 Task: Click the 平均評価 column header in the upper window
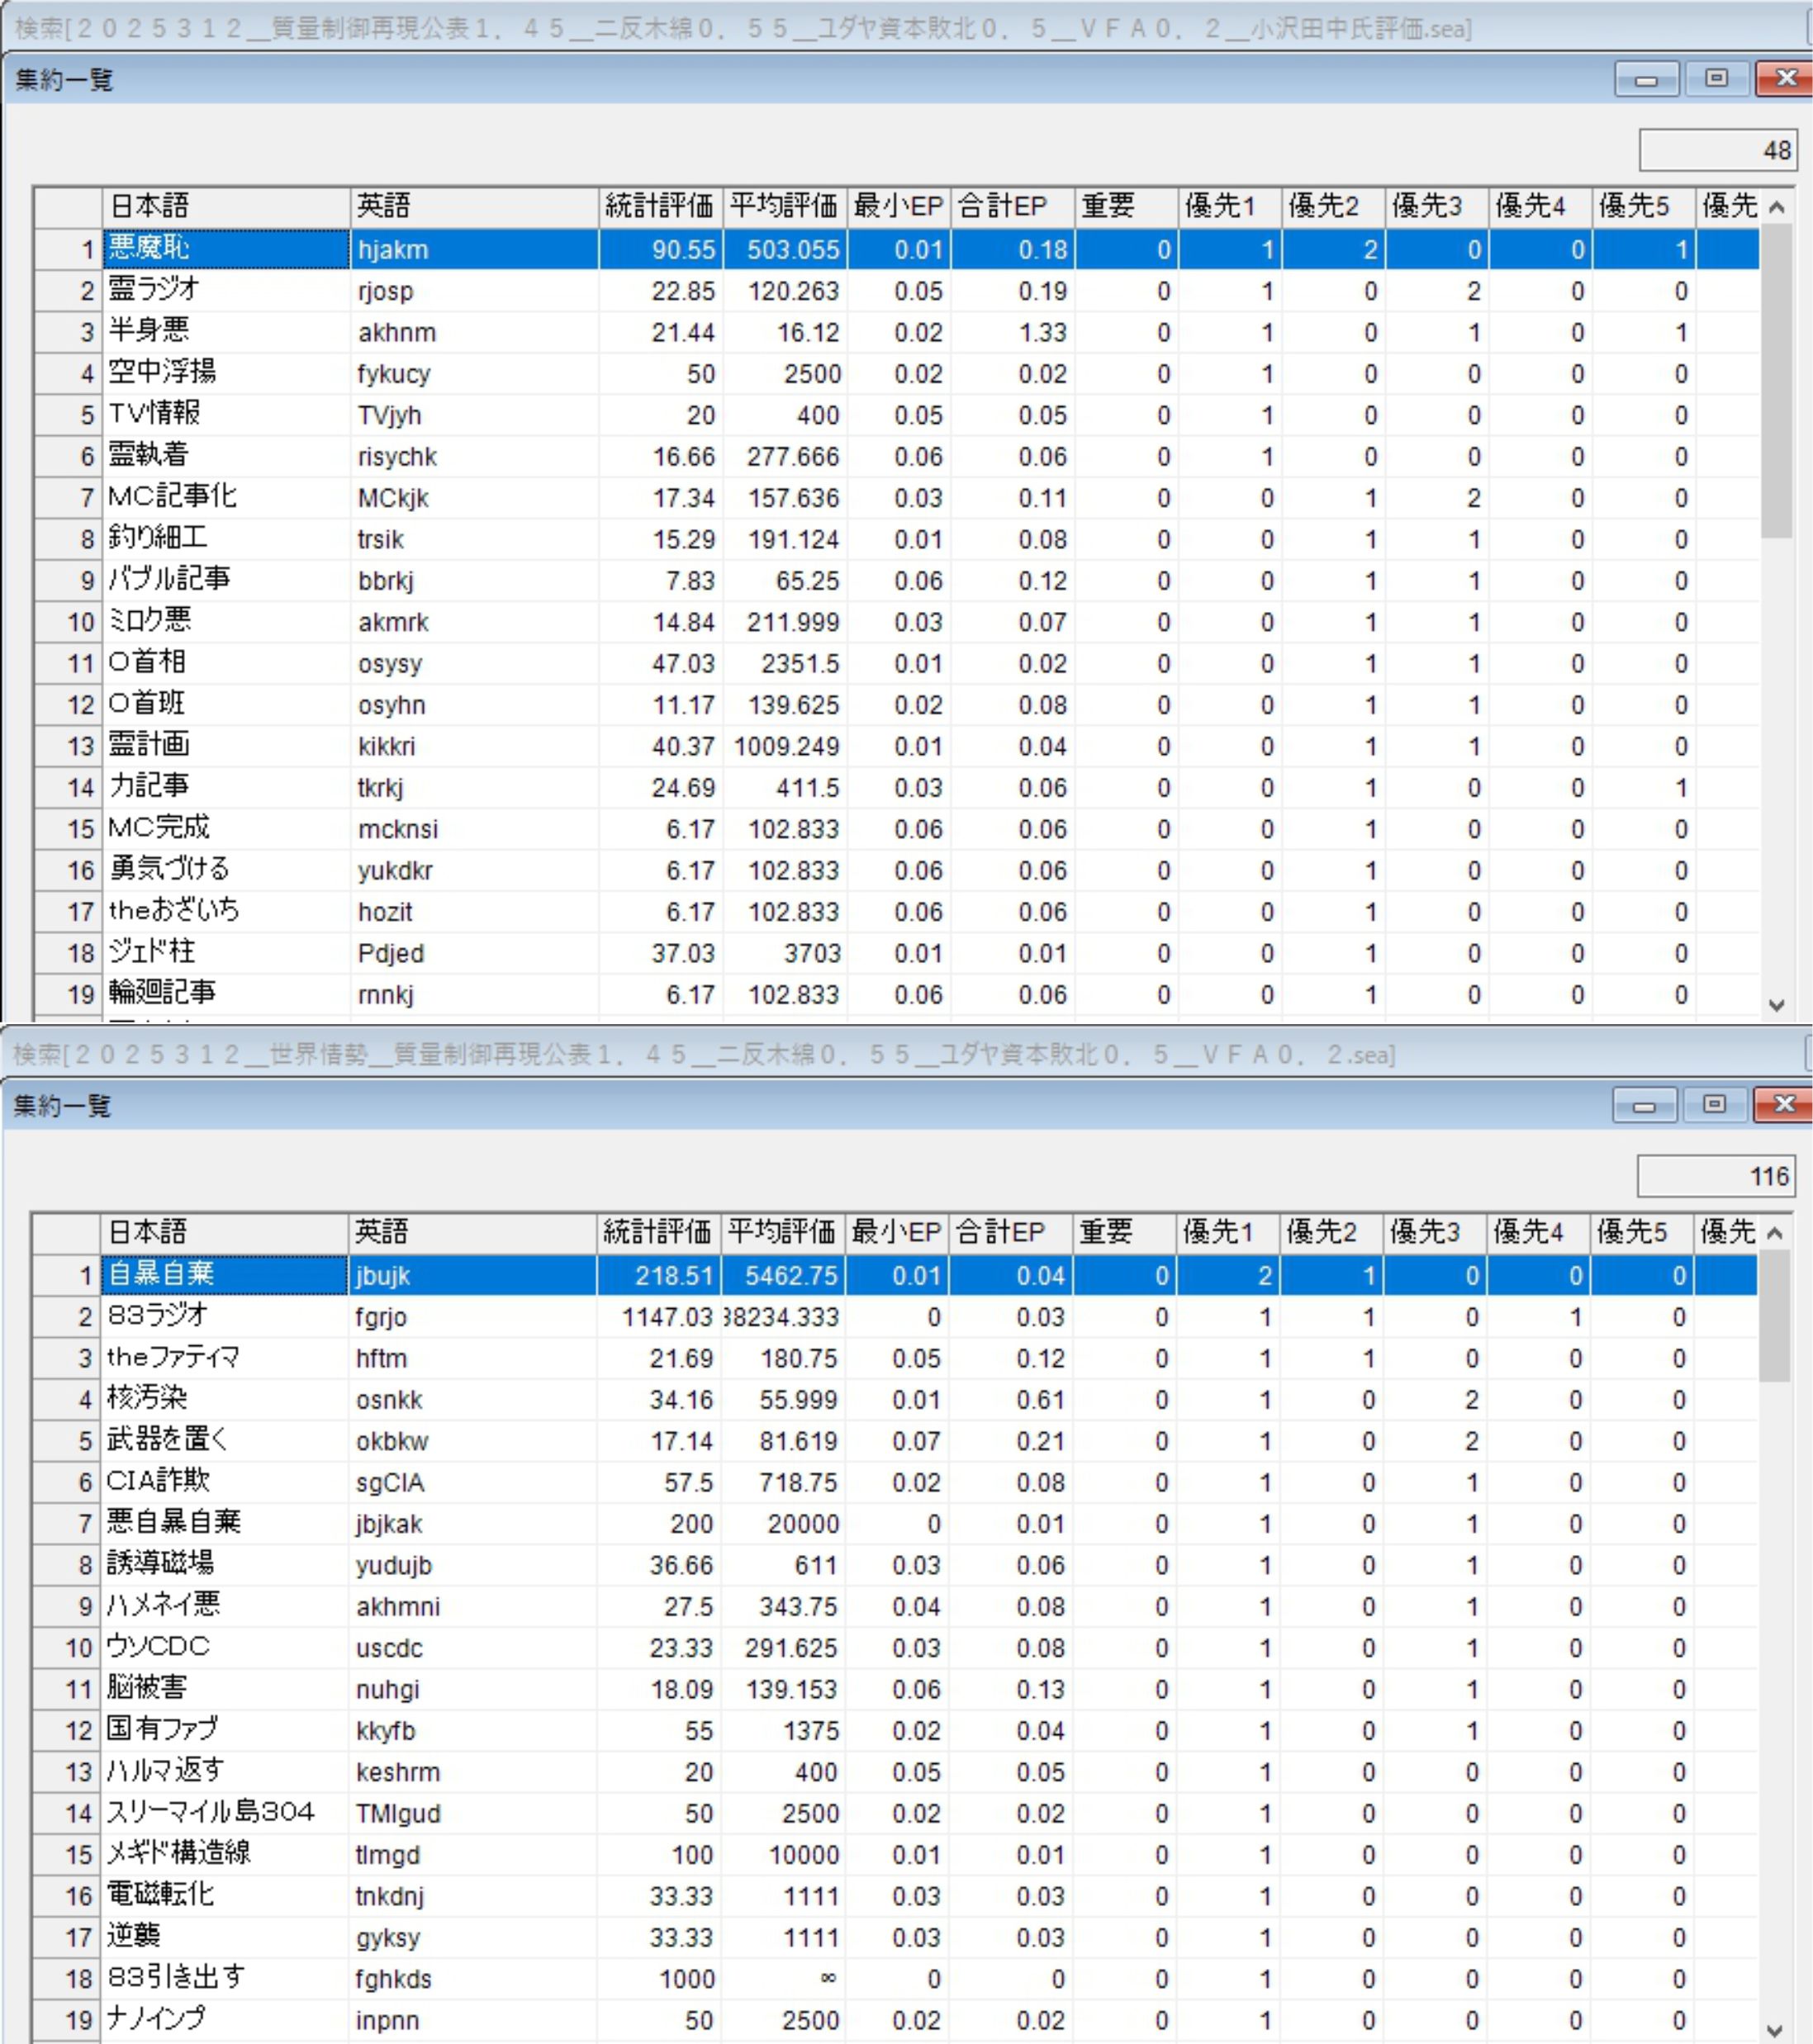tap(785, 206)
